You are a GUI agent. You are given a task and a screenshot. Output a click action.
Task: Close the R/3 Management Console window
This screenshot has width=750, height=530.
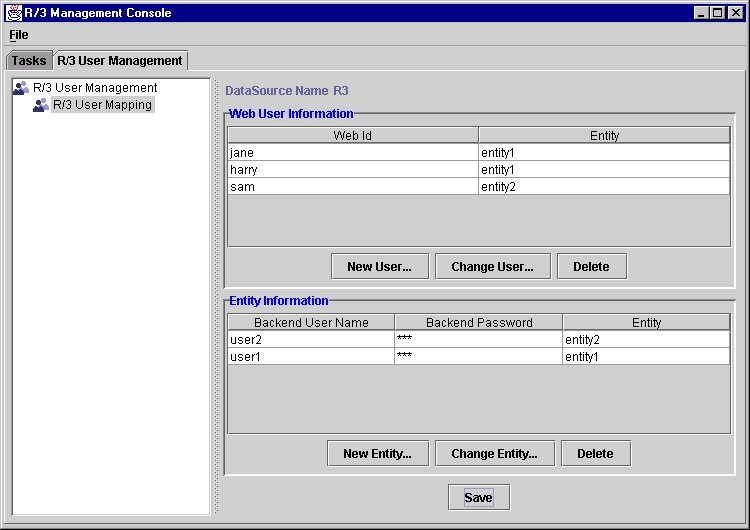pyautogui.click(x=736, y=13)
